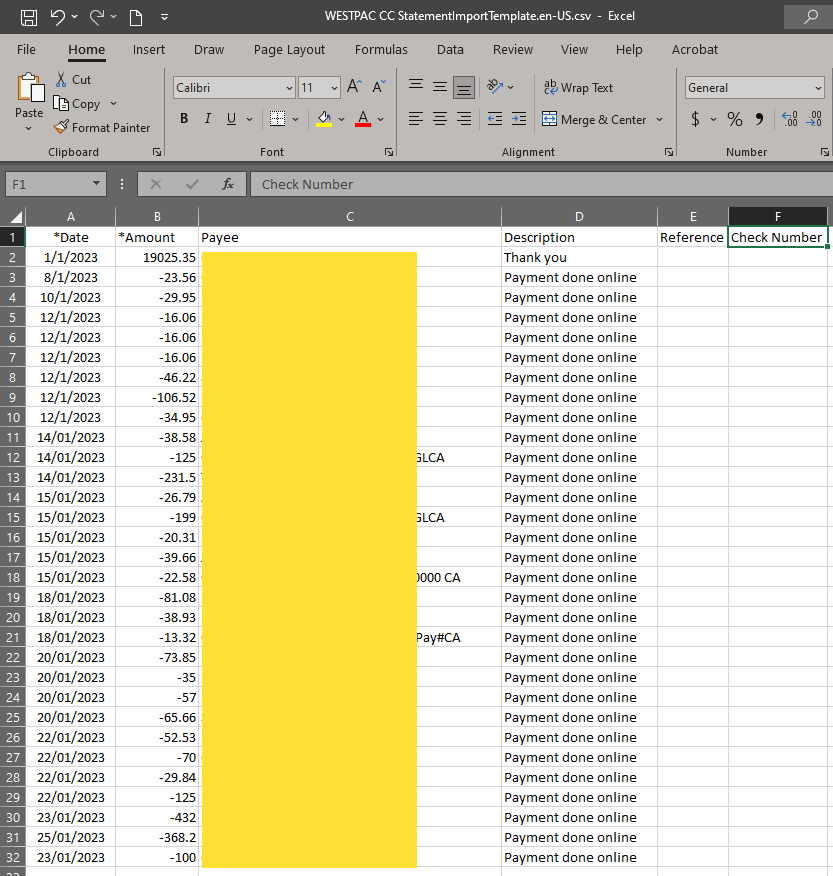
Task: Open the Borders dropdown arrow
Action: (x=296, y=119)
